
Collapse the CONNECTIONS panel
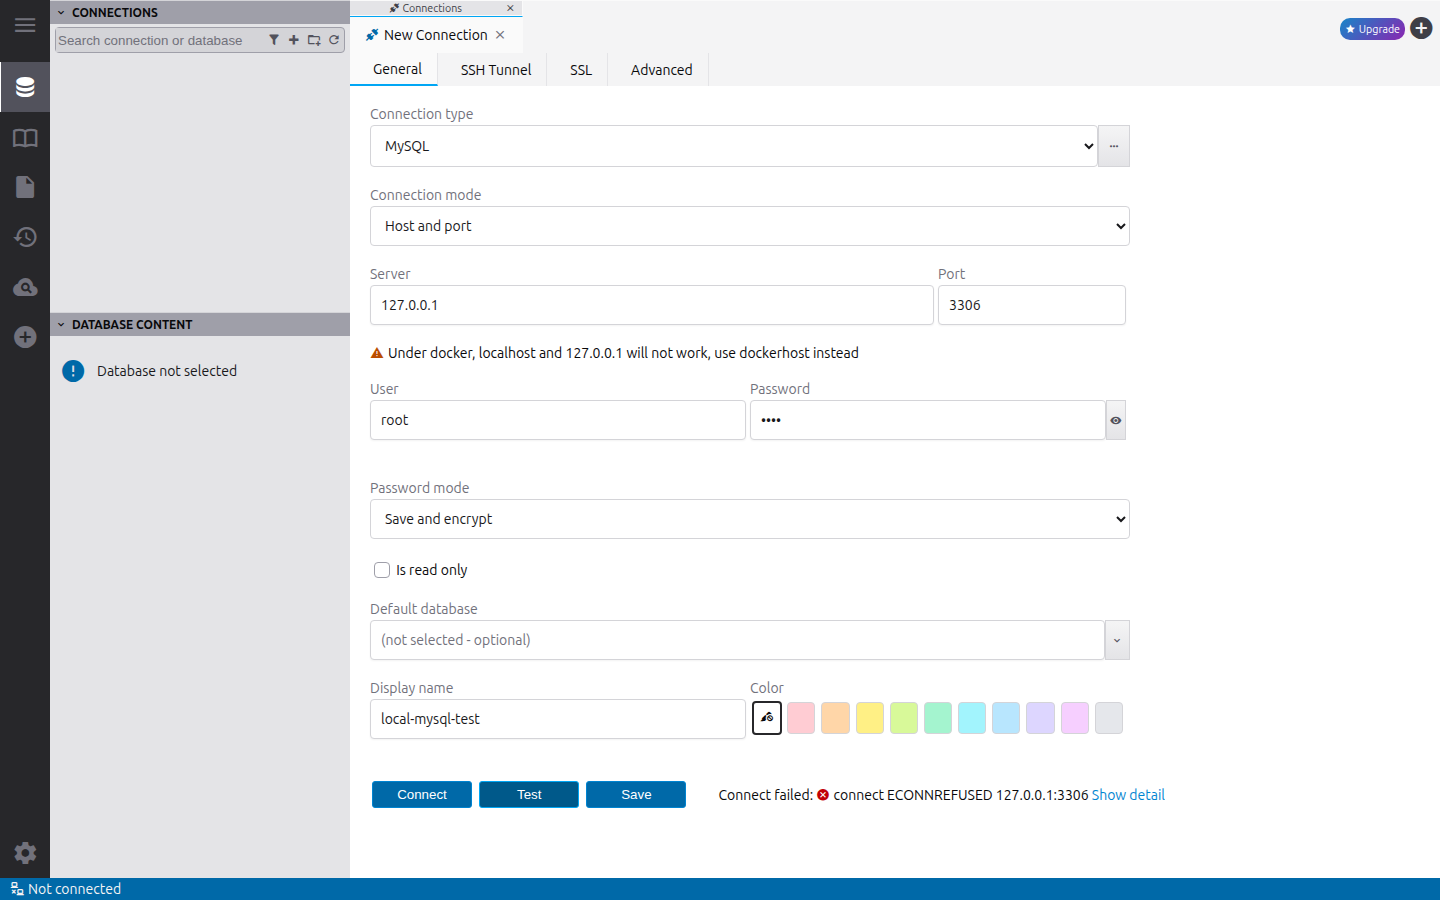coord(61,12)
